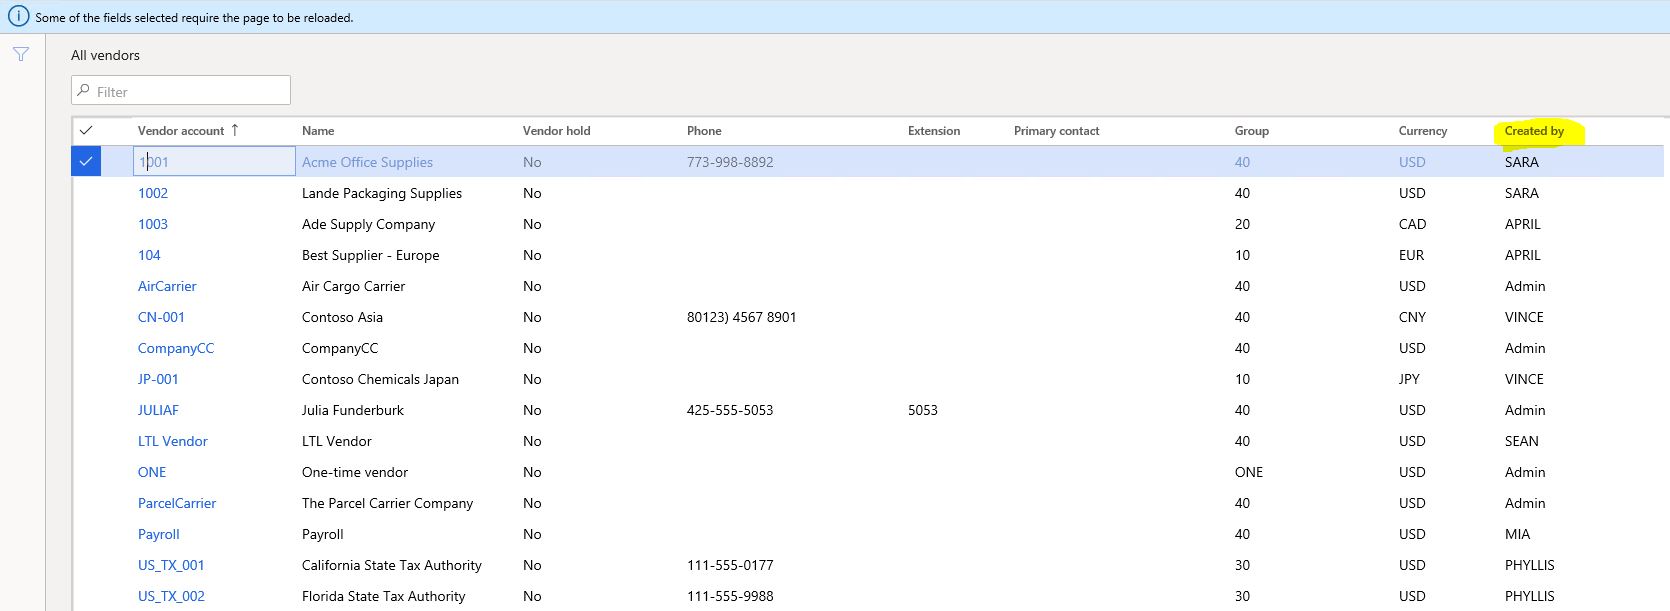The height and width of the screenshot is (611, 1670).
Task: Open vendor account CN-001
Action: (161, 317)
